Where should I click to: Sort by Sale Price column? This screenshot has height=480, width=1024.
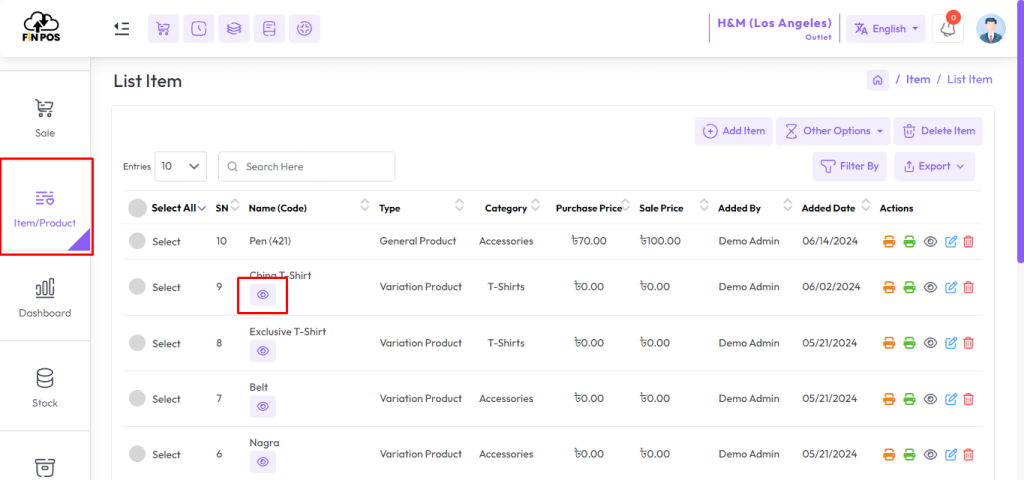pyautogui.click(x=703, y=205)
